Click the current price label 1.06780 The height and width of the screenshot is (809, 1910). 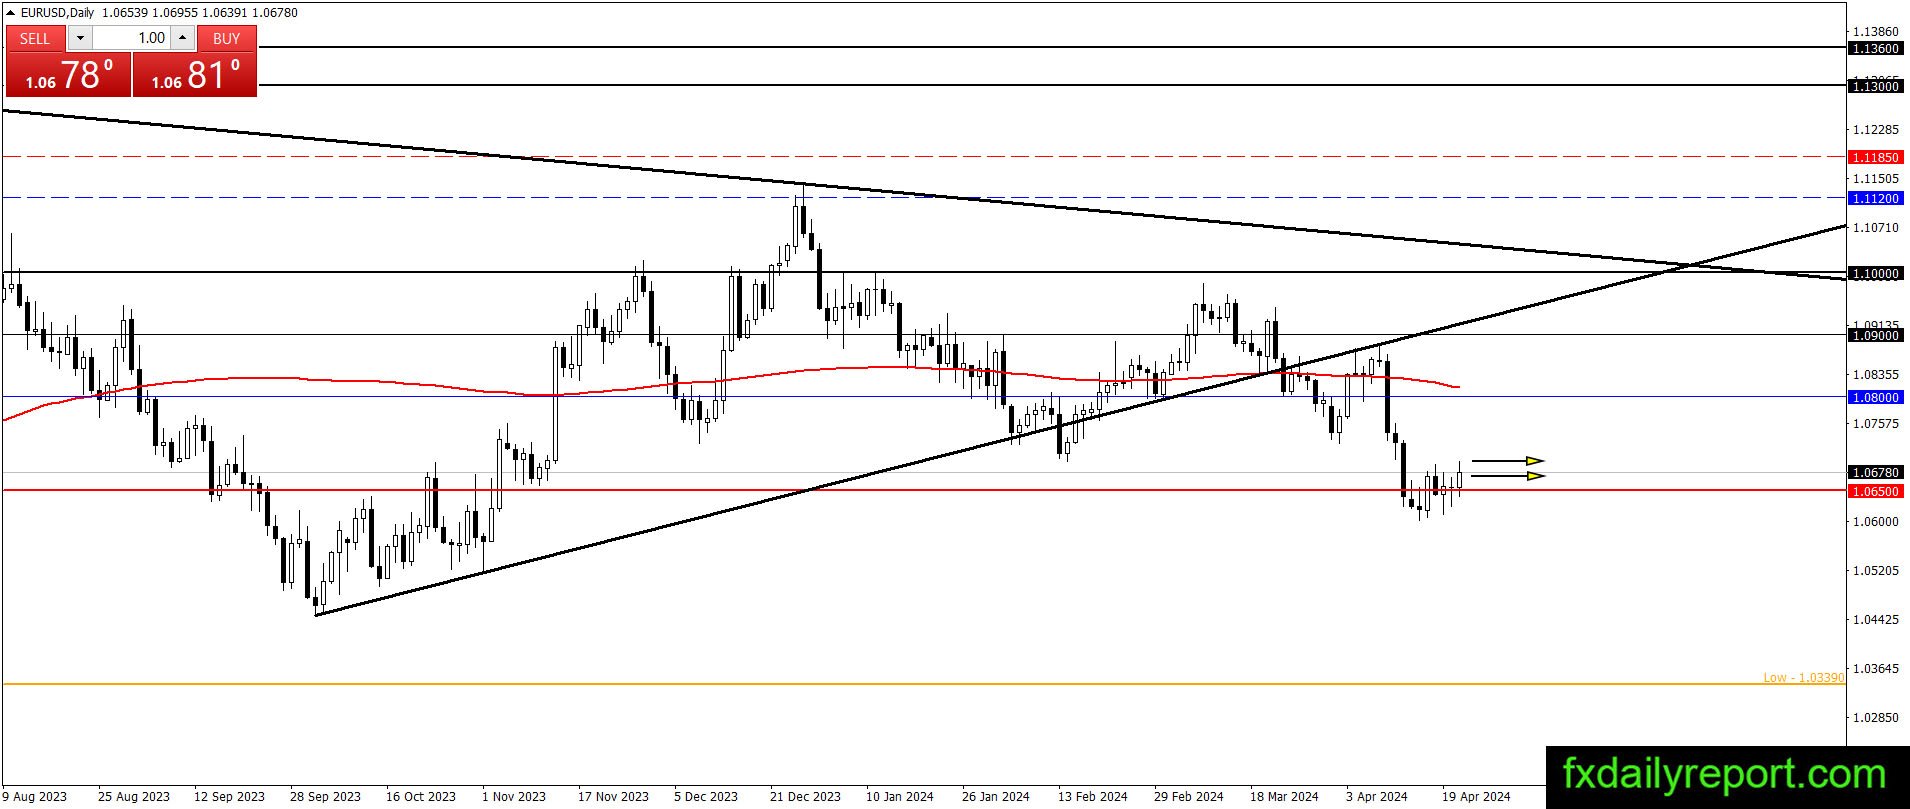tap(1875, 473)
